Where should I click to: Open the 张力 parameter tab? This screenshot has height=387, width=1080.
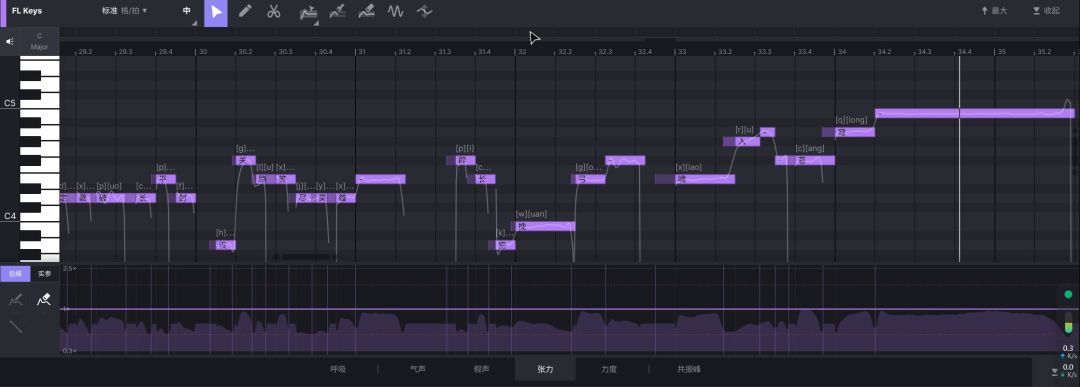(x=546, y=369)
